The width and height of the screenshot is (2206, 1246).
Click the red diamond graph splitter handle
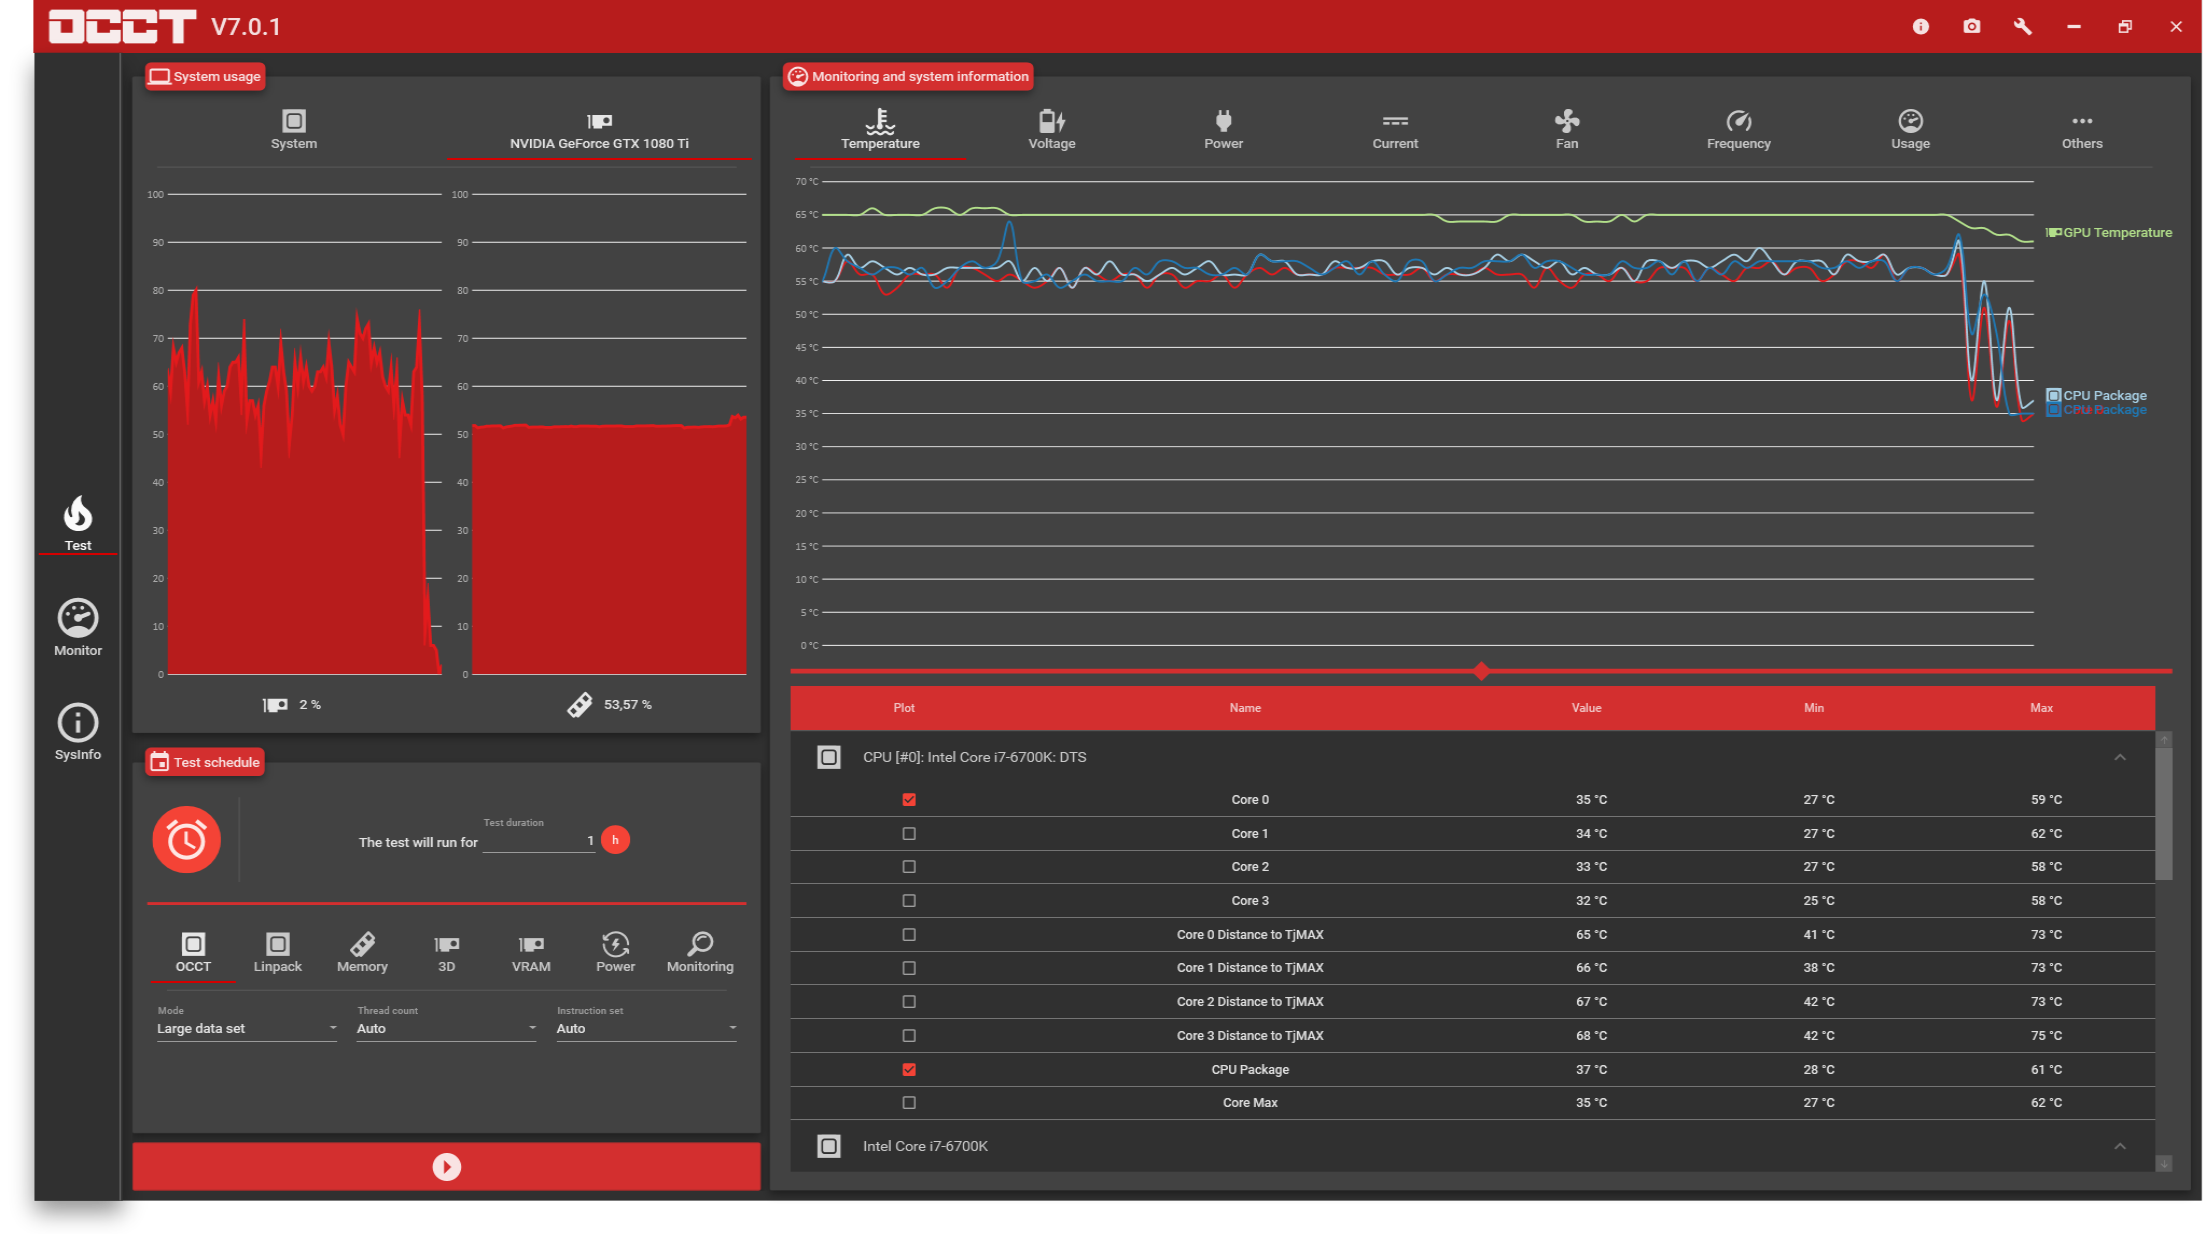(1482, 671)
